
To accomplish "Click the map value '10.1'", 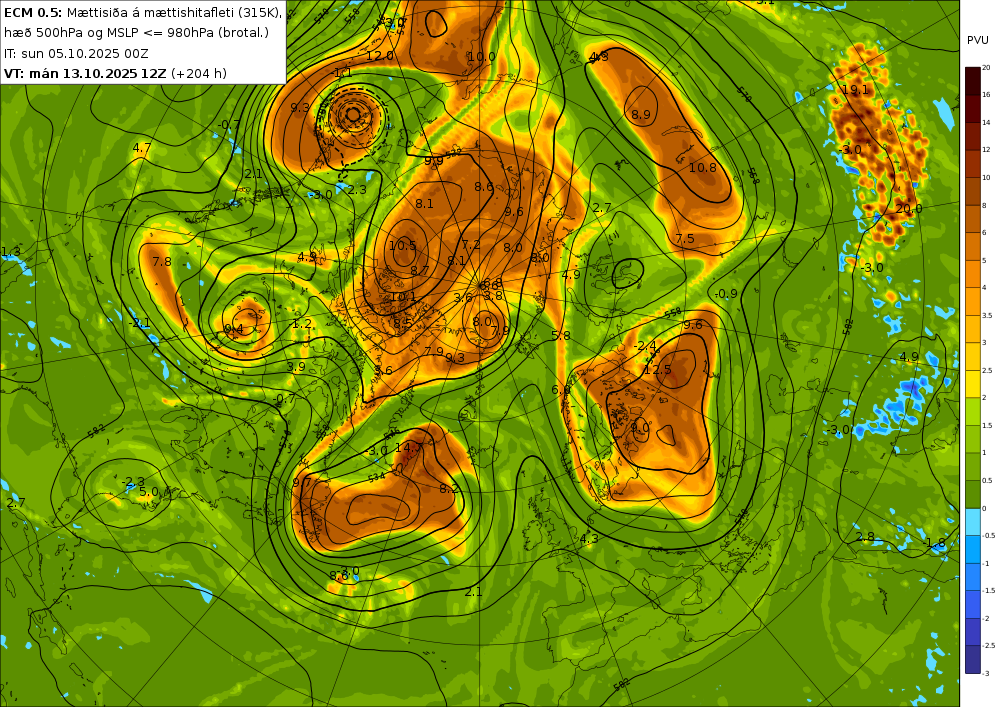I will [x=402, y=296].
